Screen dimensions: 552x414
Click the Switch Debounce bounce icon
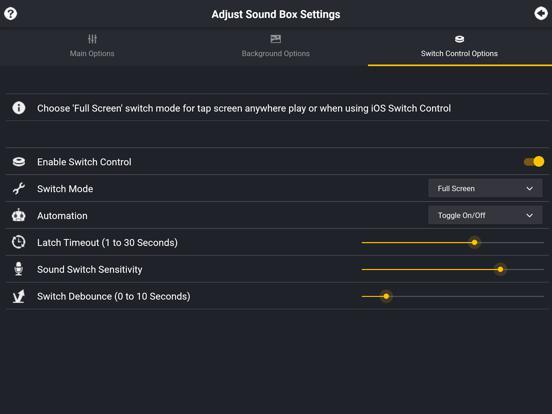tap(19, 296)
